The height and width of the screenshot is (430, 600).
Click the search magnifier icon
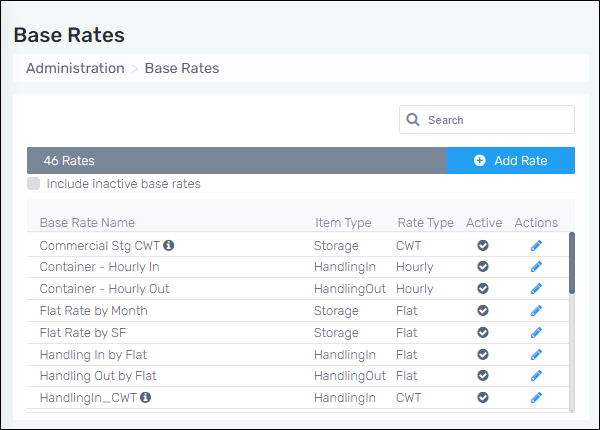click(412, 119)
